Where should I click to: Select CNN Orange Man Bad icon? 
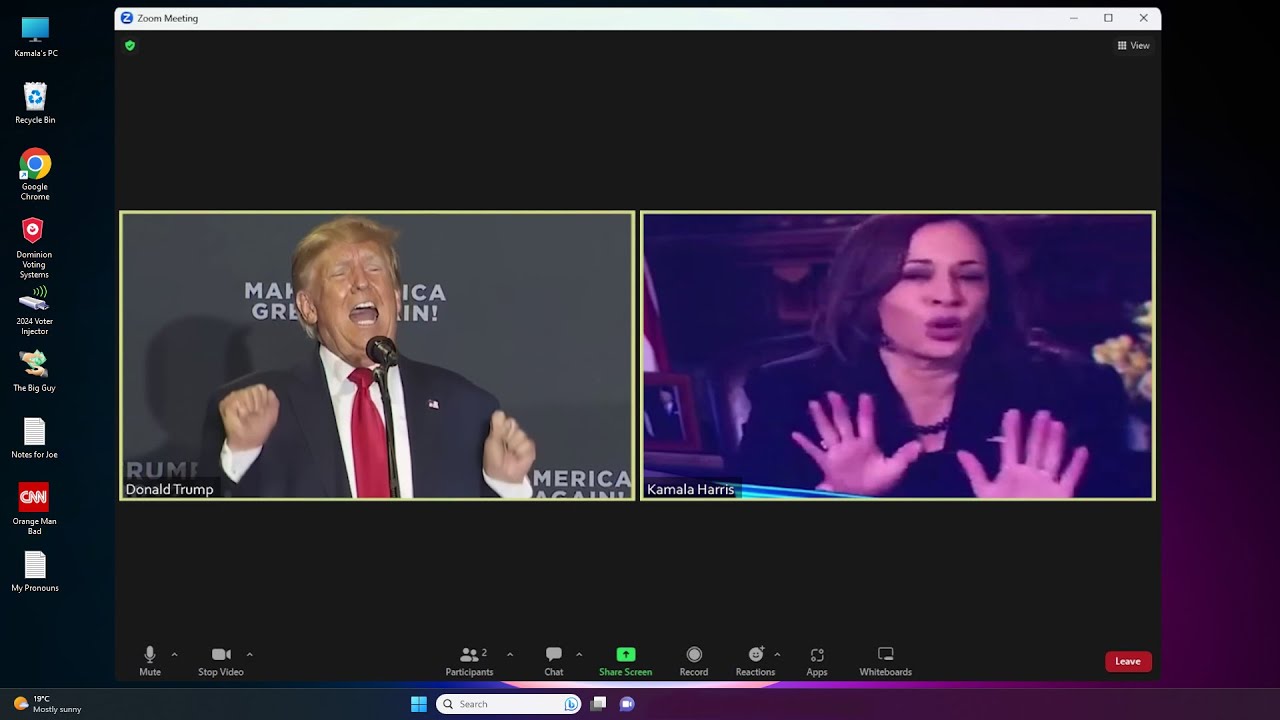point(34,509)
